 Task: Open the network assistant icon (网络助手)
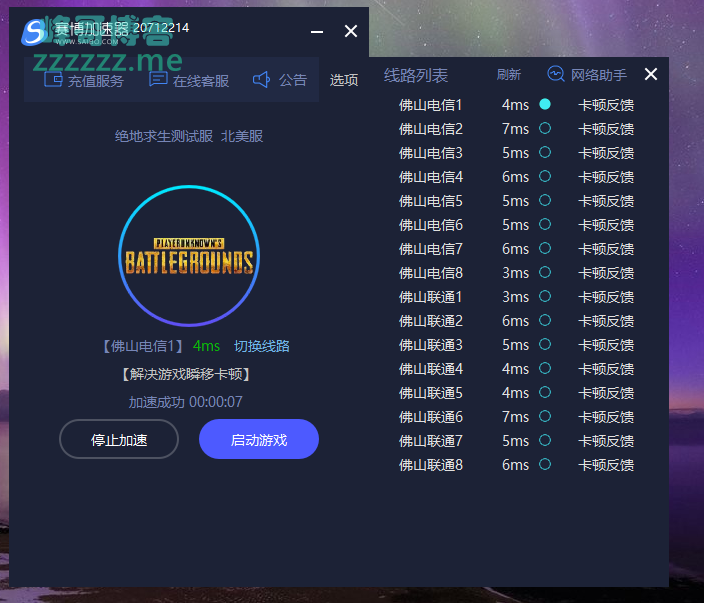[556, 74]
